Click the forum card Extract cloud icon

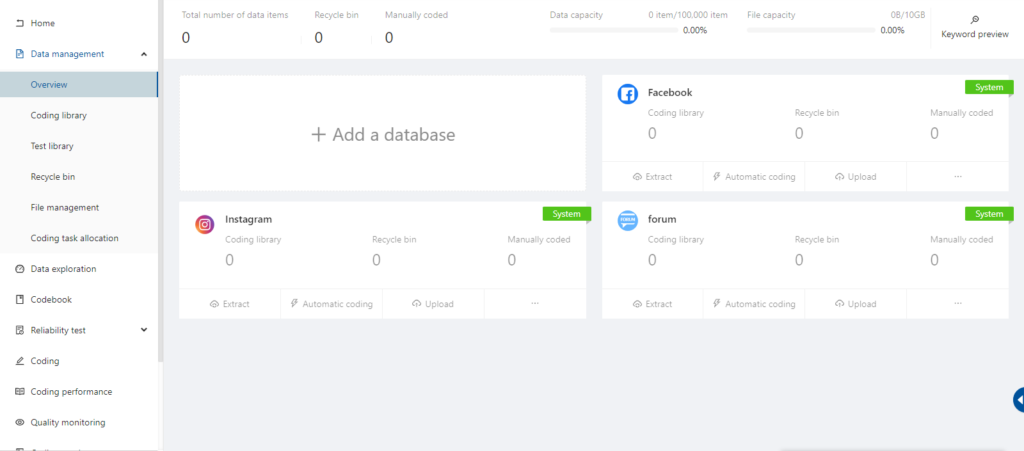tap(637, 304)
